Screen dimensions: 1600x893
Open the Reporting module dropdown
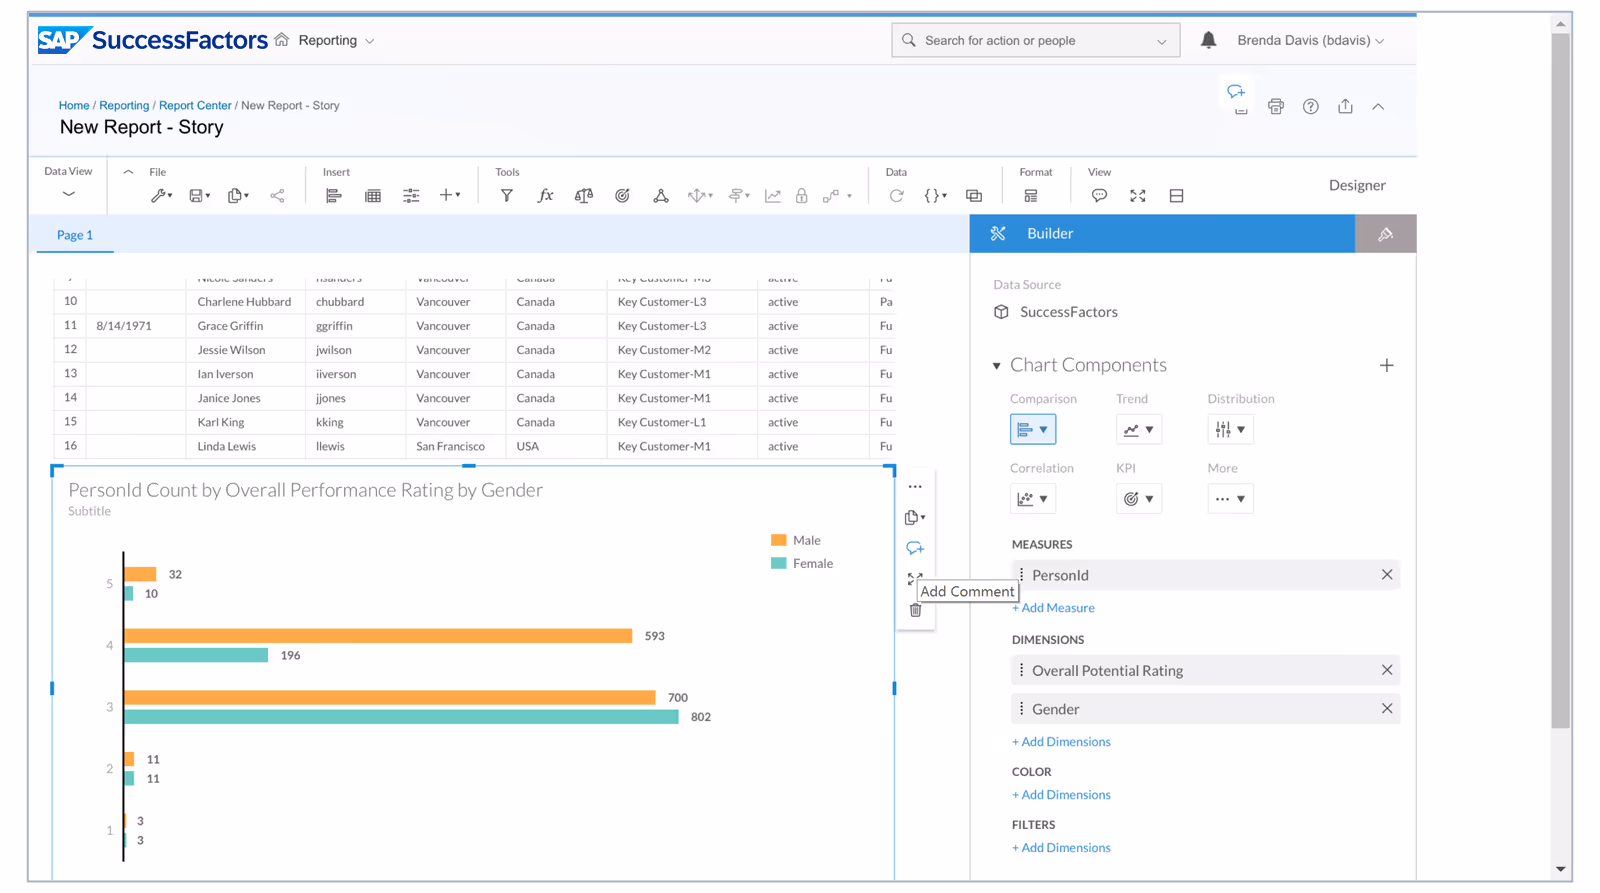[x=336, y=41]
